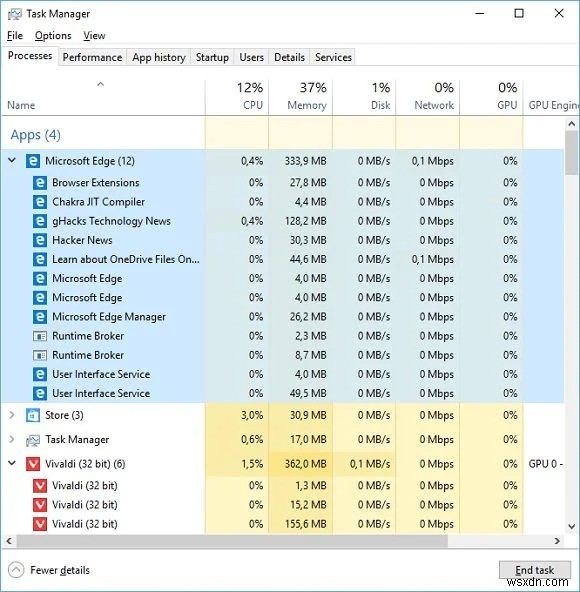The height and width of the screenshot is (592, 580).
Task: Click User Interface Service 4,0 MB icon
Action: click(40, 374)
